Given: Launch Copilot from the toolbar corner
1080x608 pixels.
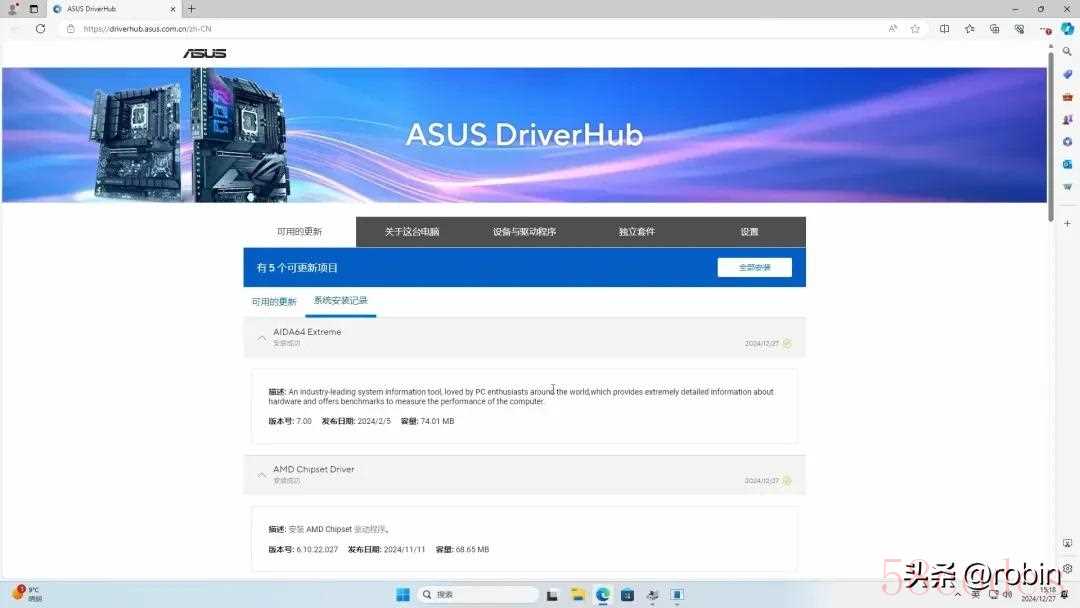Looking at the screenshot, I should tap(1067, 28).
